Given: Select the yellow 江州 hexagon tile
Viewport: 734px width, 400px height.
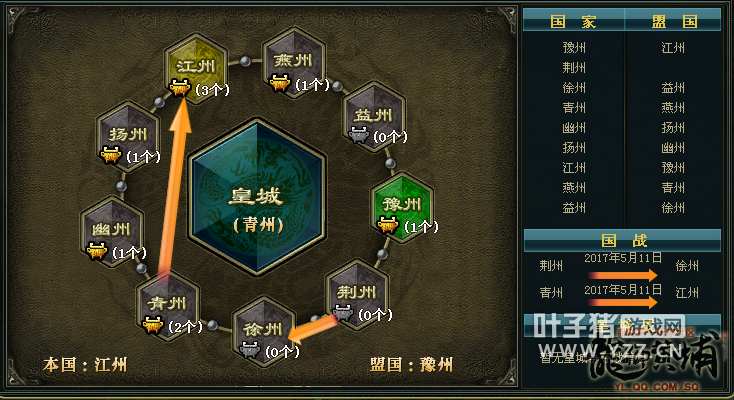Looking at the screenshot, I should click(x=196, y=68).
